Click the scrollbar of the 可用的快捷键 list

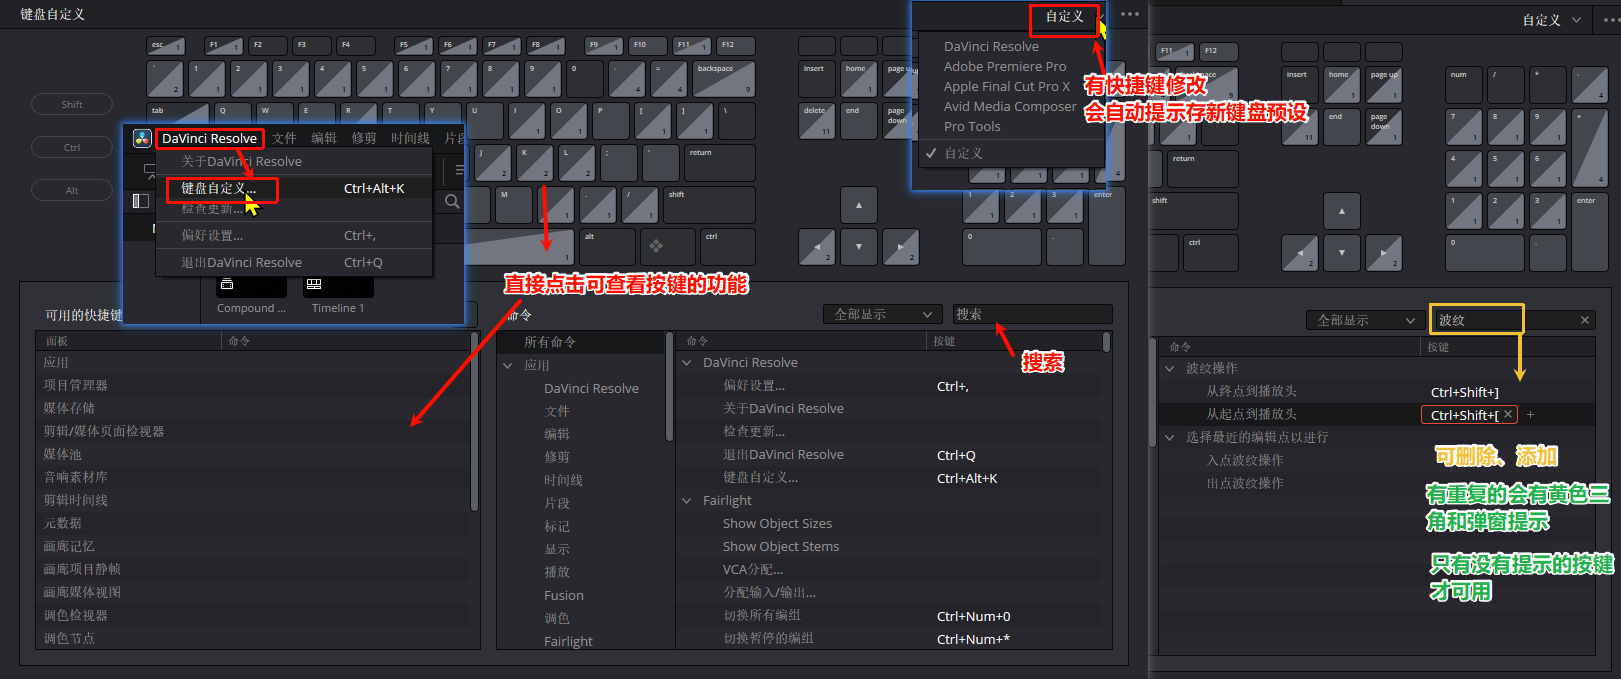coord(474,422)
